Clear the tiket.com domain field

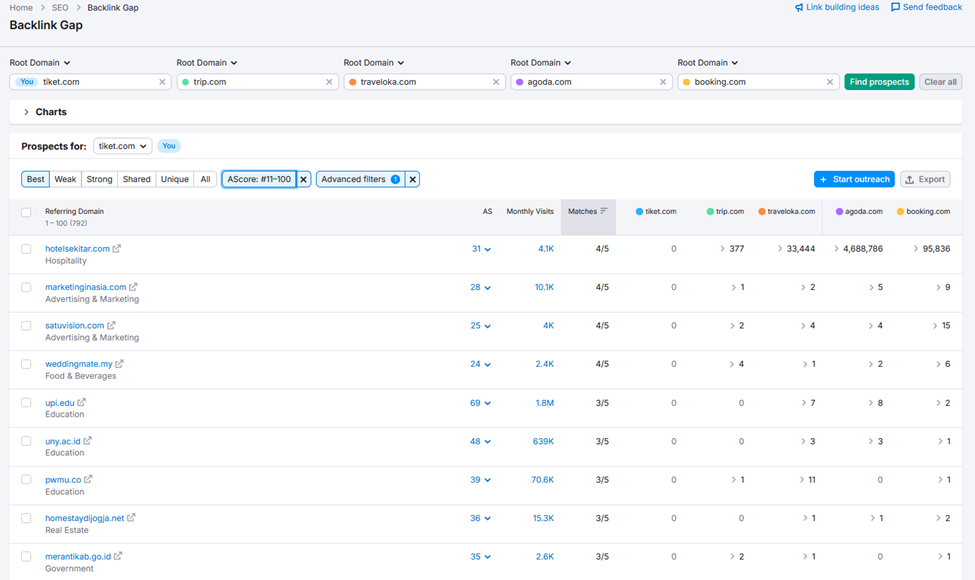162,82
